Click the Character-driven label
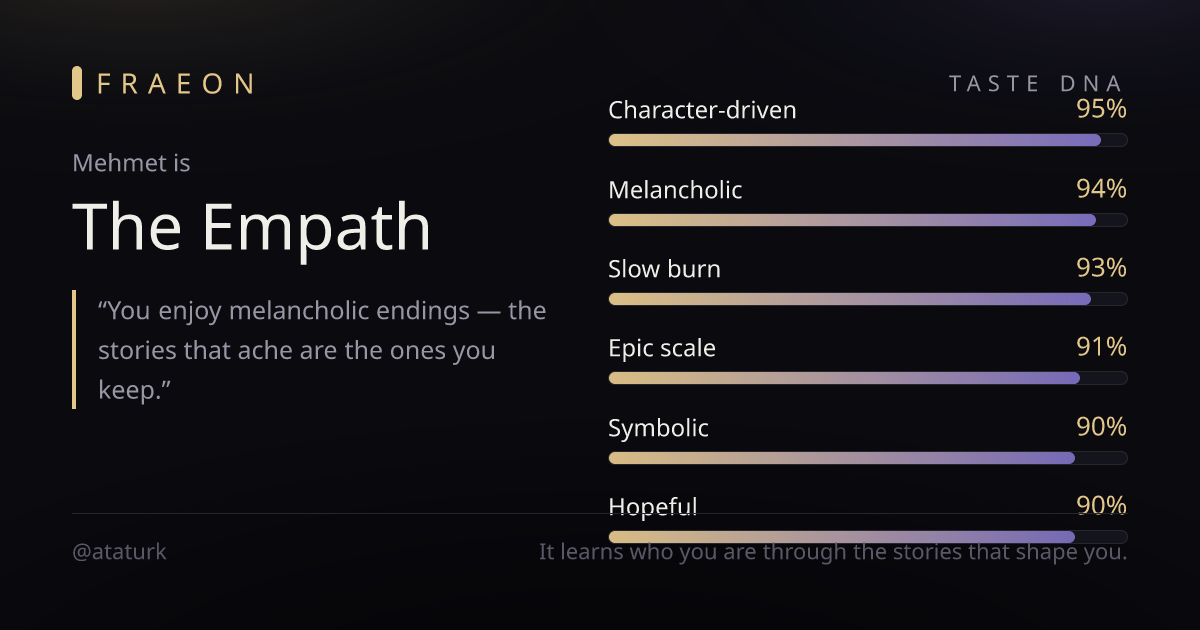Screen dimensions: 1200x630 (x=702, y=110)
